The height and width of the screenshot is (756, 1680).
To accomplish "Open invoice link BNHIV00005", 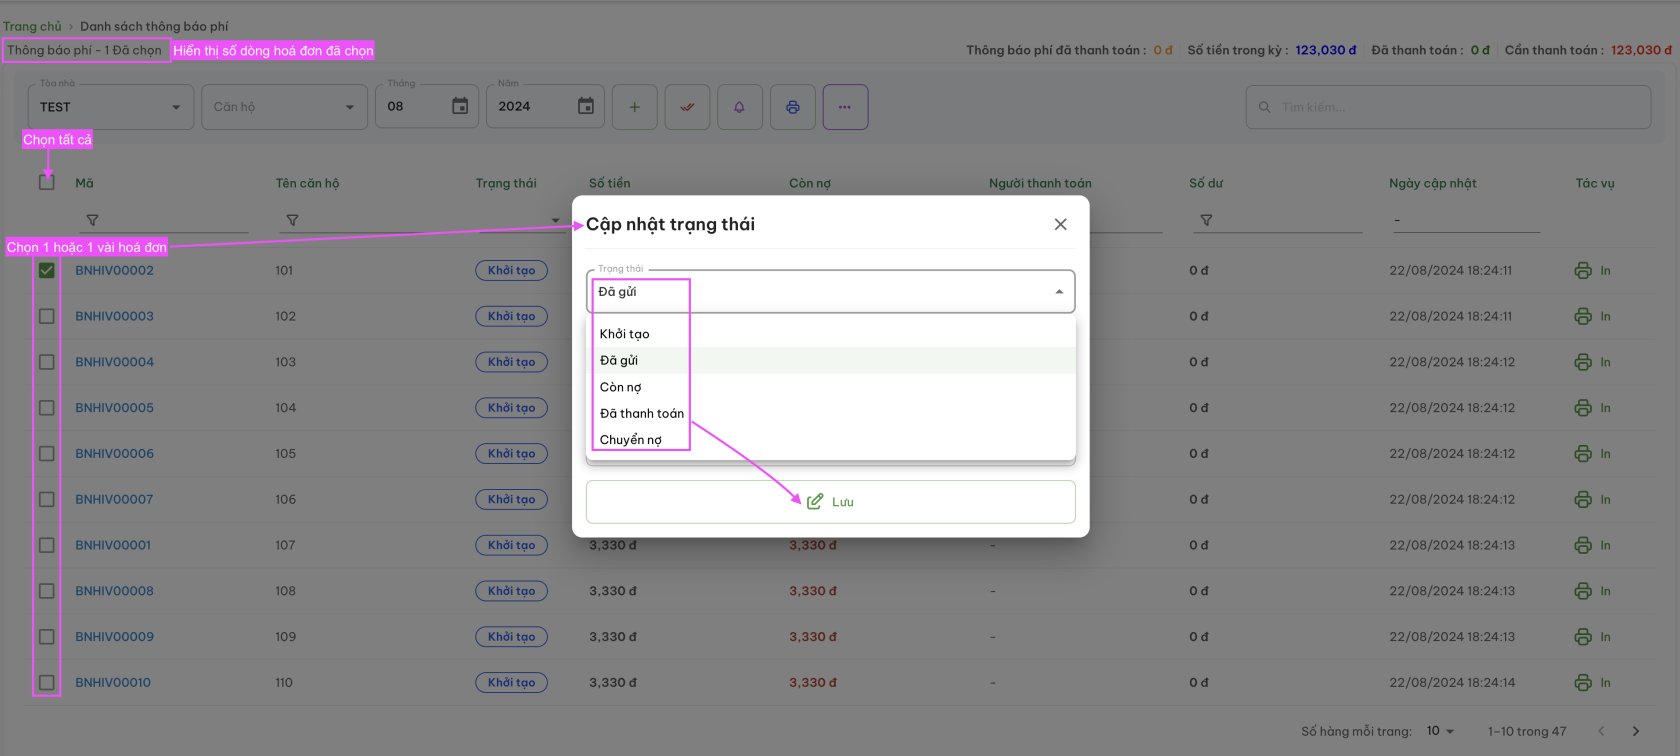I will coord(115,408).
